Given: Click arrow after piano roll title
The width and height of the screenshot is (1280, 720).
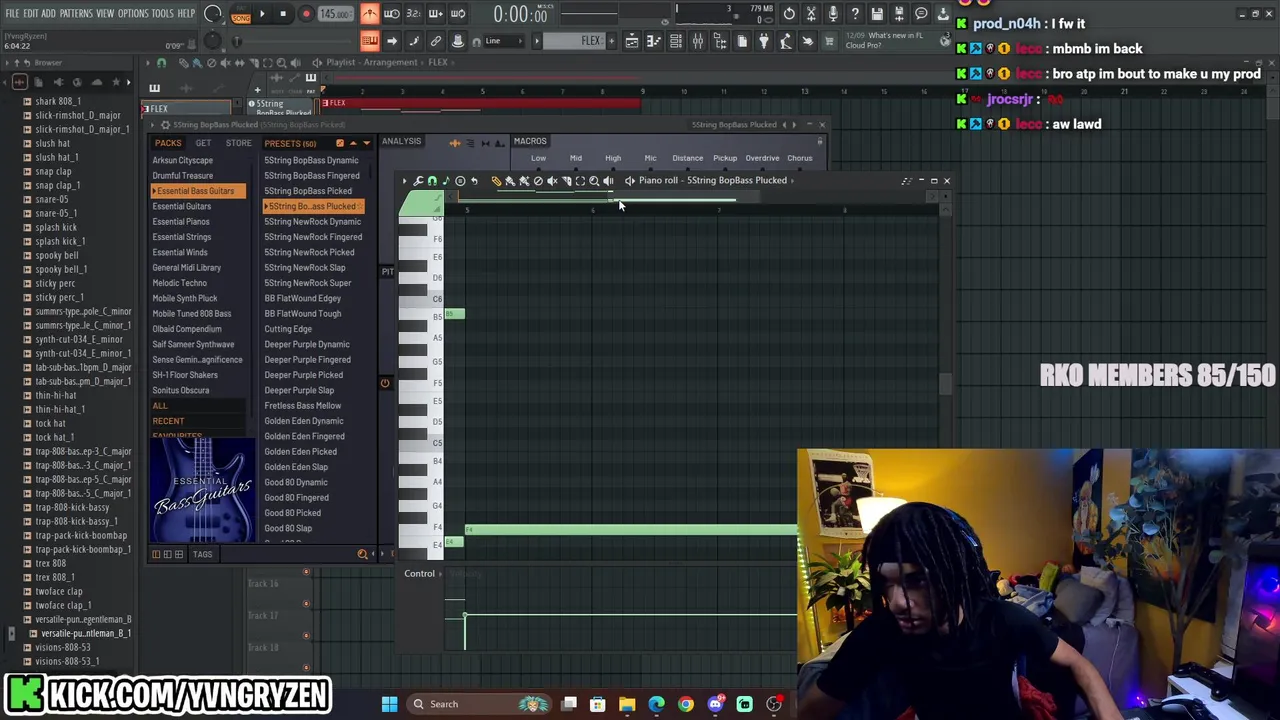Looking at the screenshot, I should pyautogui.click(x=794, y=181).
